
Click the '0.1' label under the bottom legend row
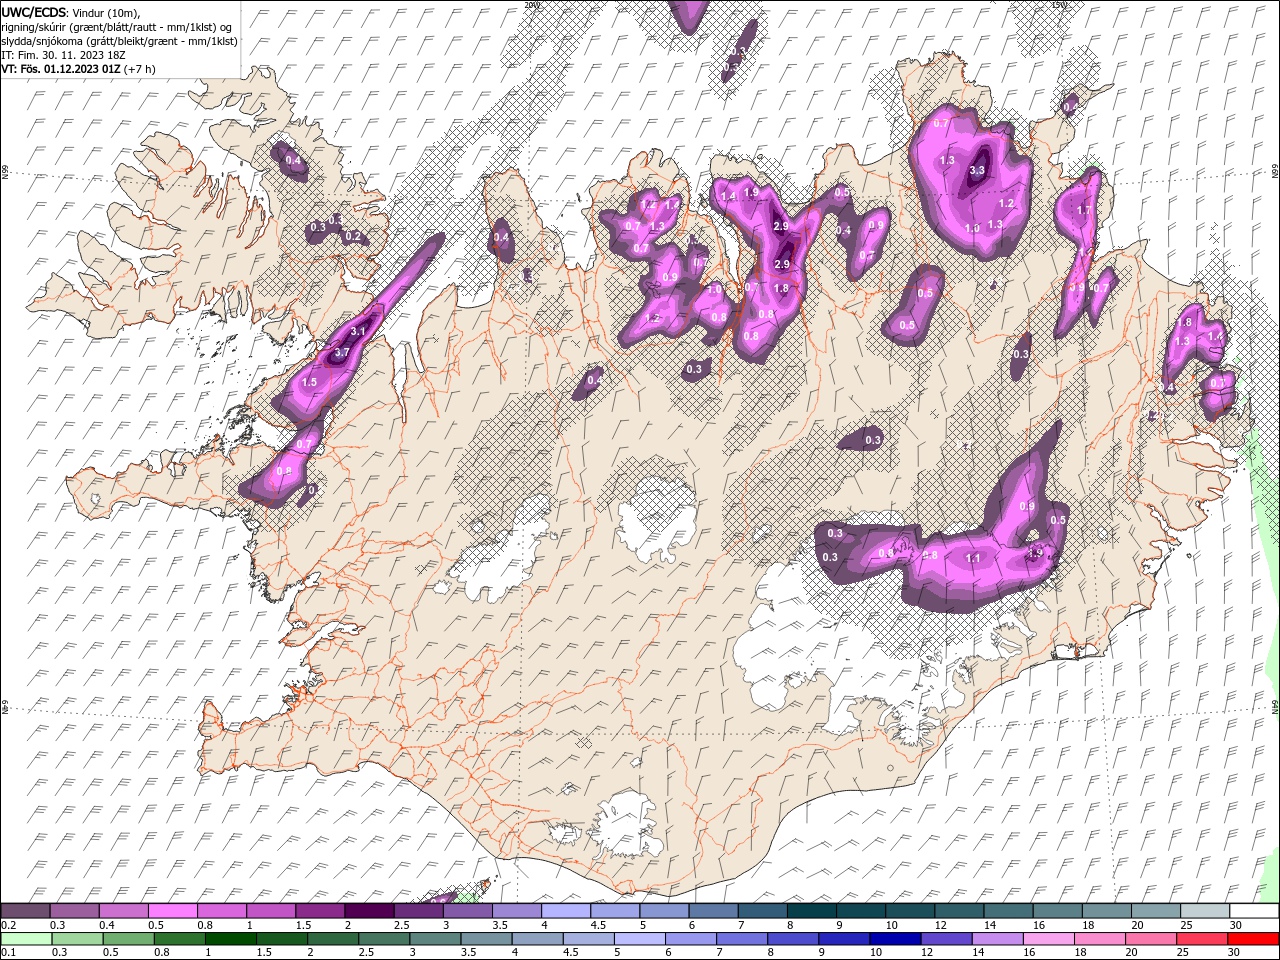[8, 953]
